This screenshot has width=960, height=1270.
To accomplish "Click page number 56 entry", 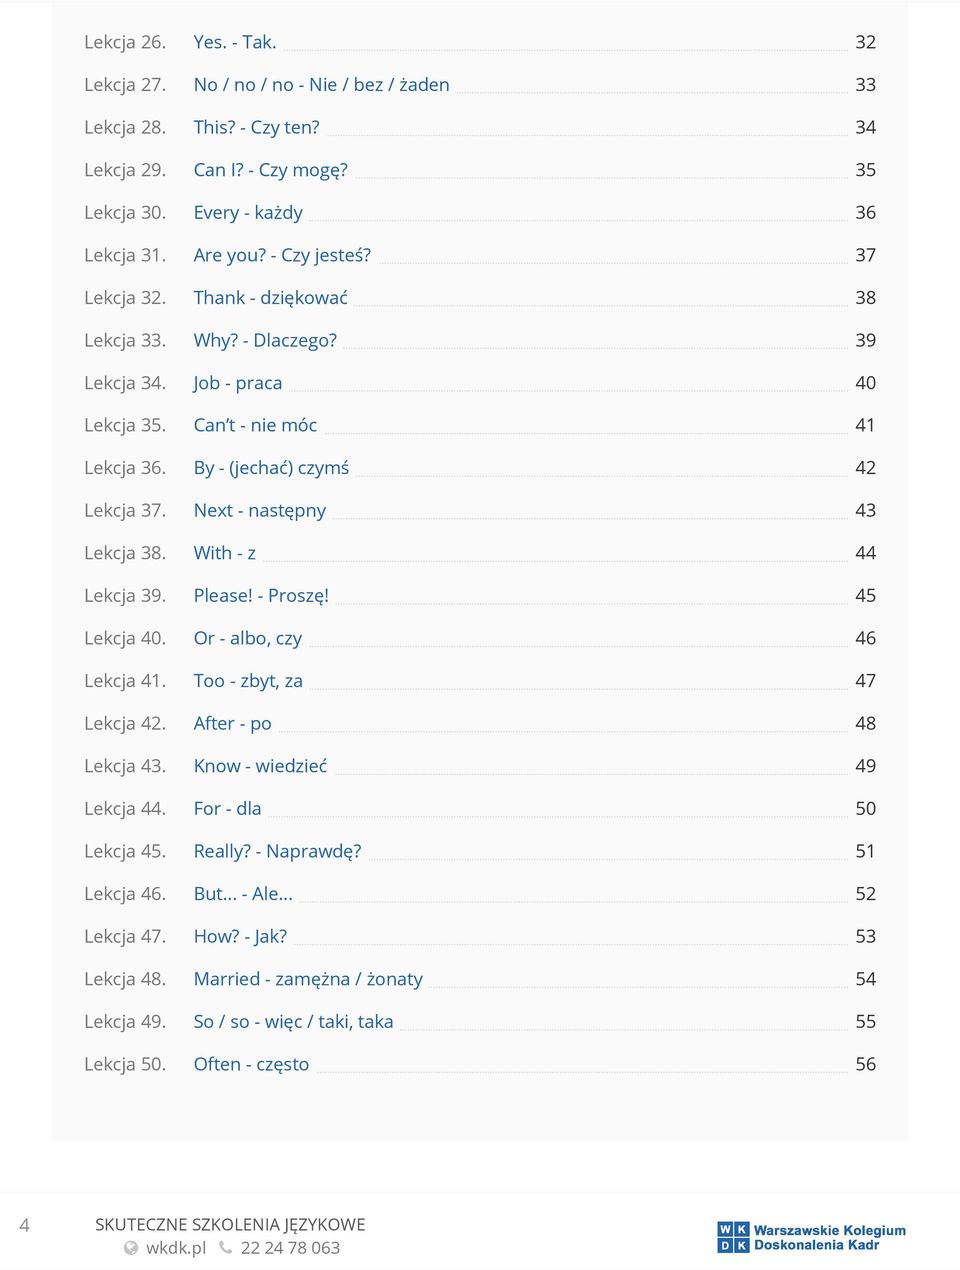I will (x=865, y=1064).
